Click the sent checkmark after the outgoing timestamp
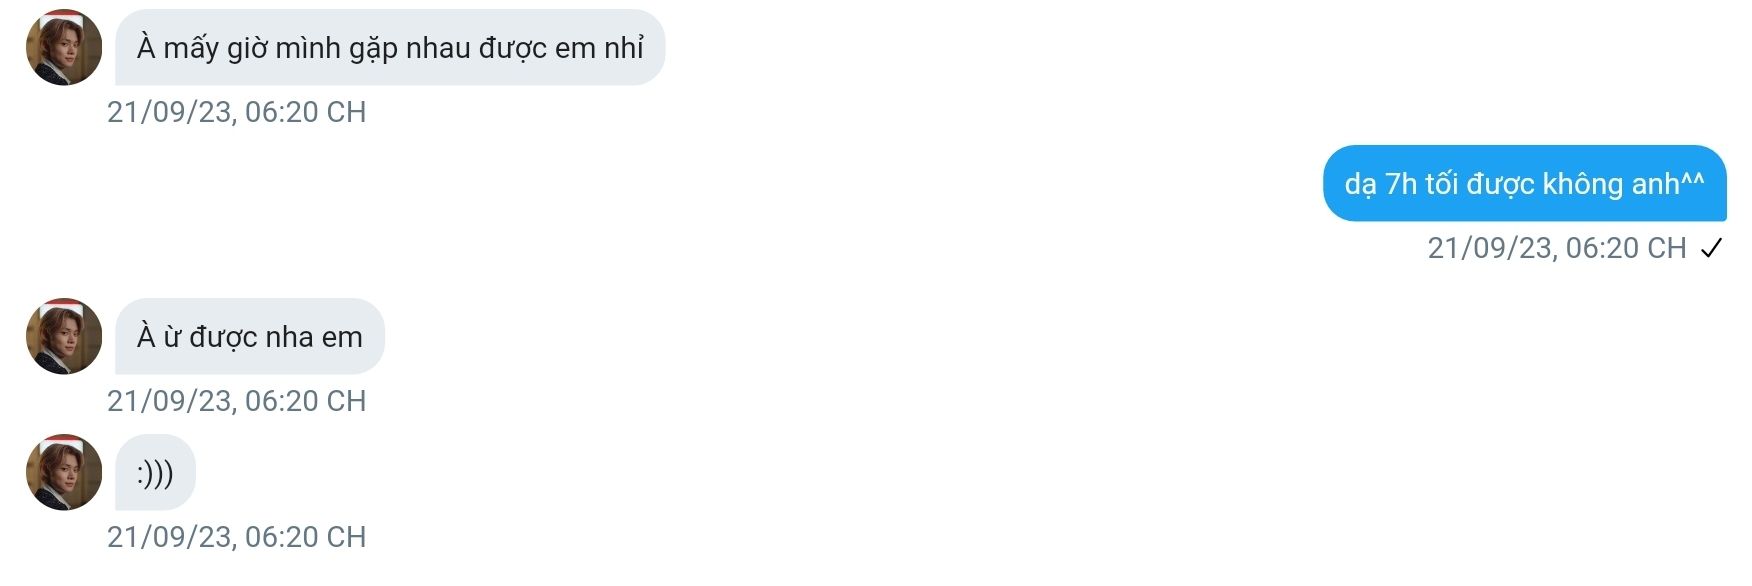Image resolution: width=1752 pixels, height=586 pixels. (1711, 248)
